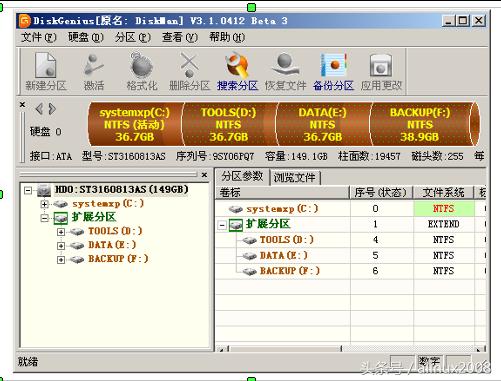
Task: Close the disk bar with its X
Action: coord(22,105)
